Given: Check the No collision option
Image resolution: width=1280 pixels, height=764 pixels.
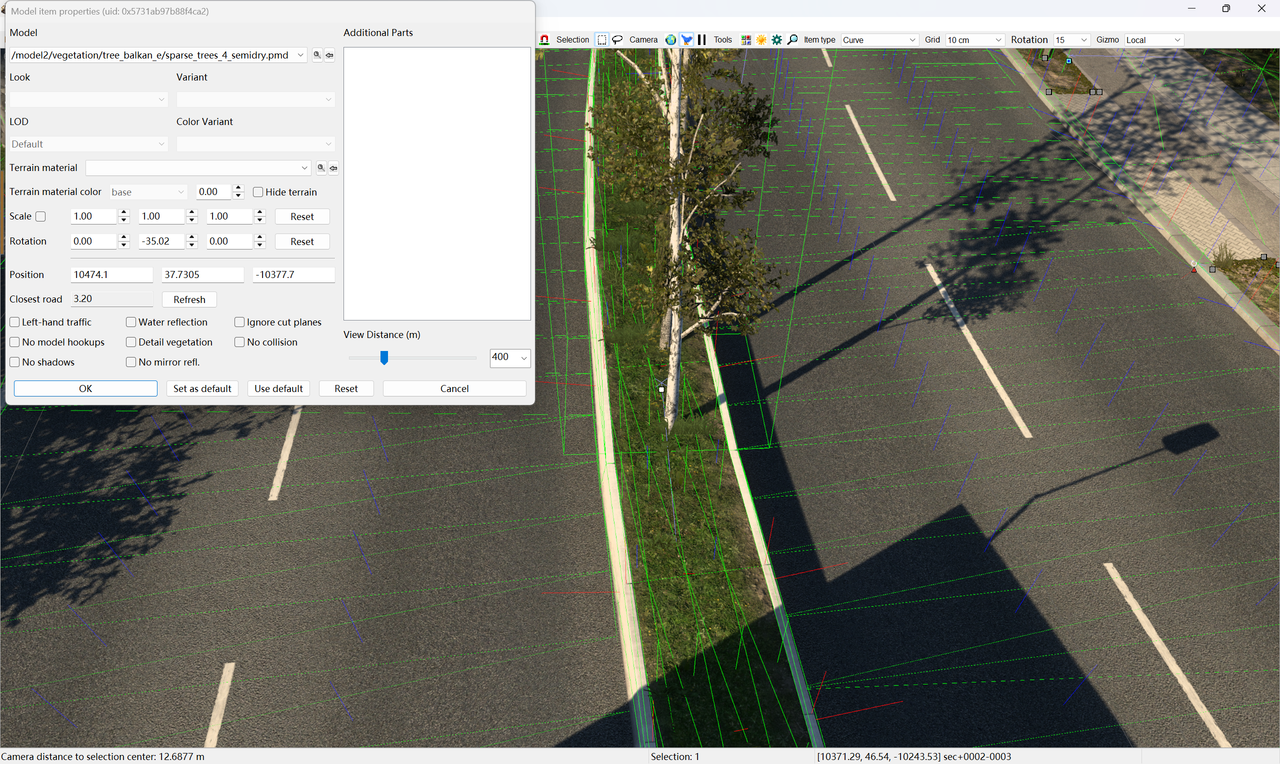Looking at the screenshot, I should 239,341.
